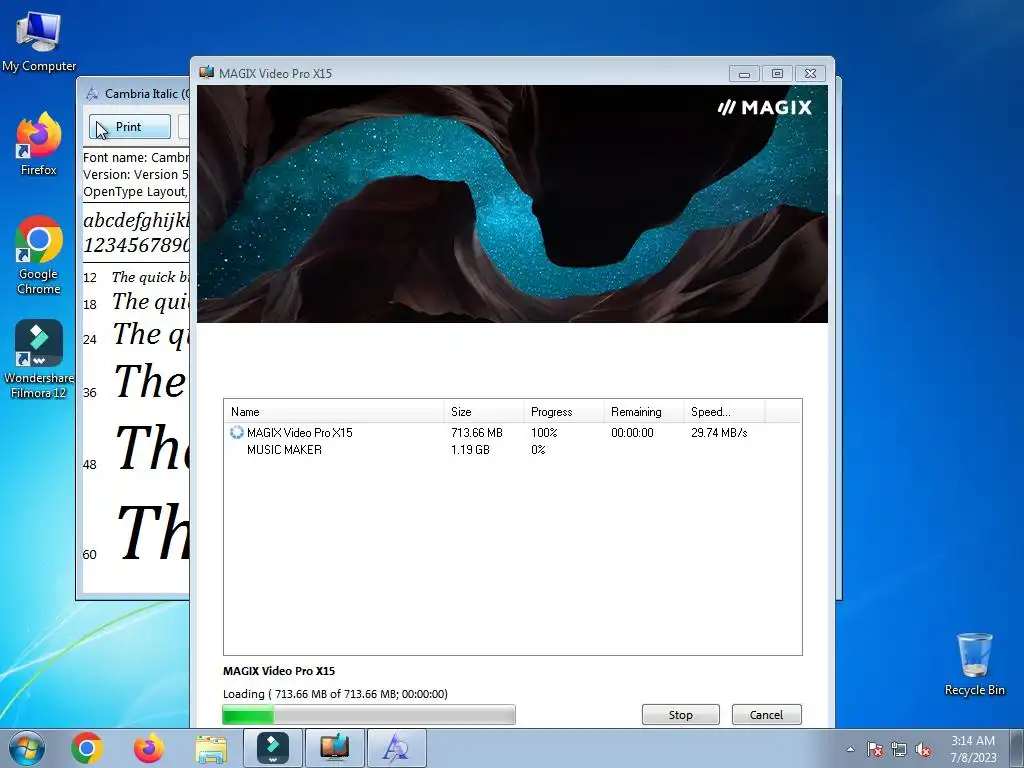The height and width of the screenshot is (768, 1024).
Task: Click Firefox icon in the taskbar
Action: tap(149, 748)
